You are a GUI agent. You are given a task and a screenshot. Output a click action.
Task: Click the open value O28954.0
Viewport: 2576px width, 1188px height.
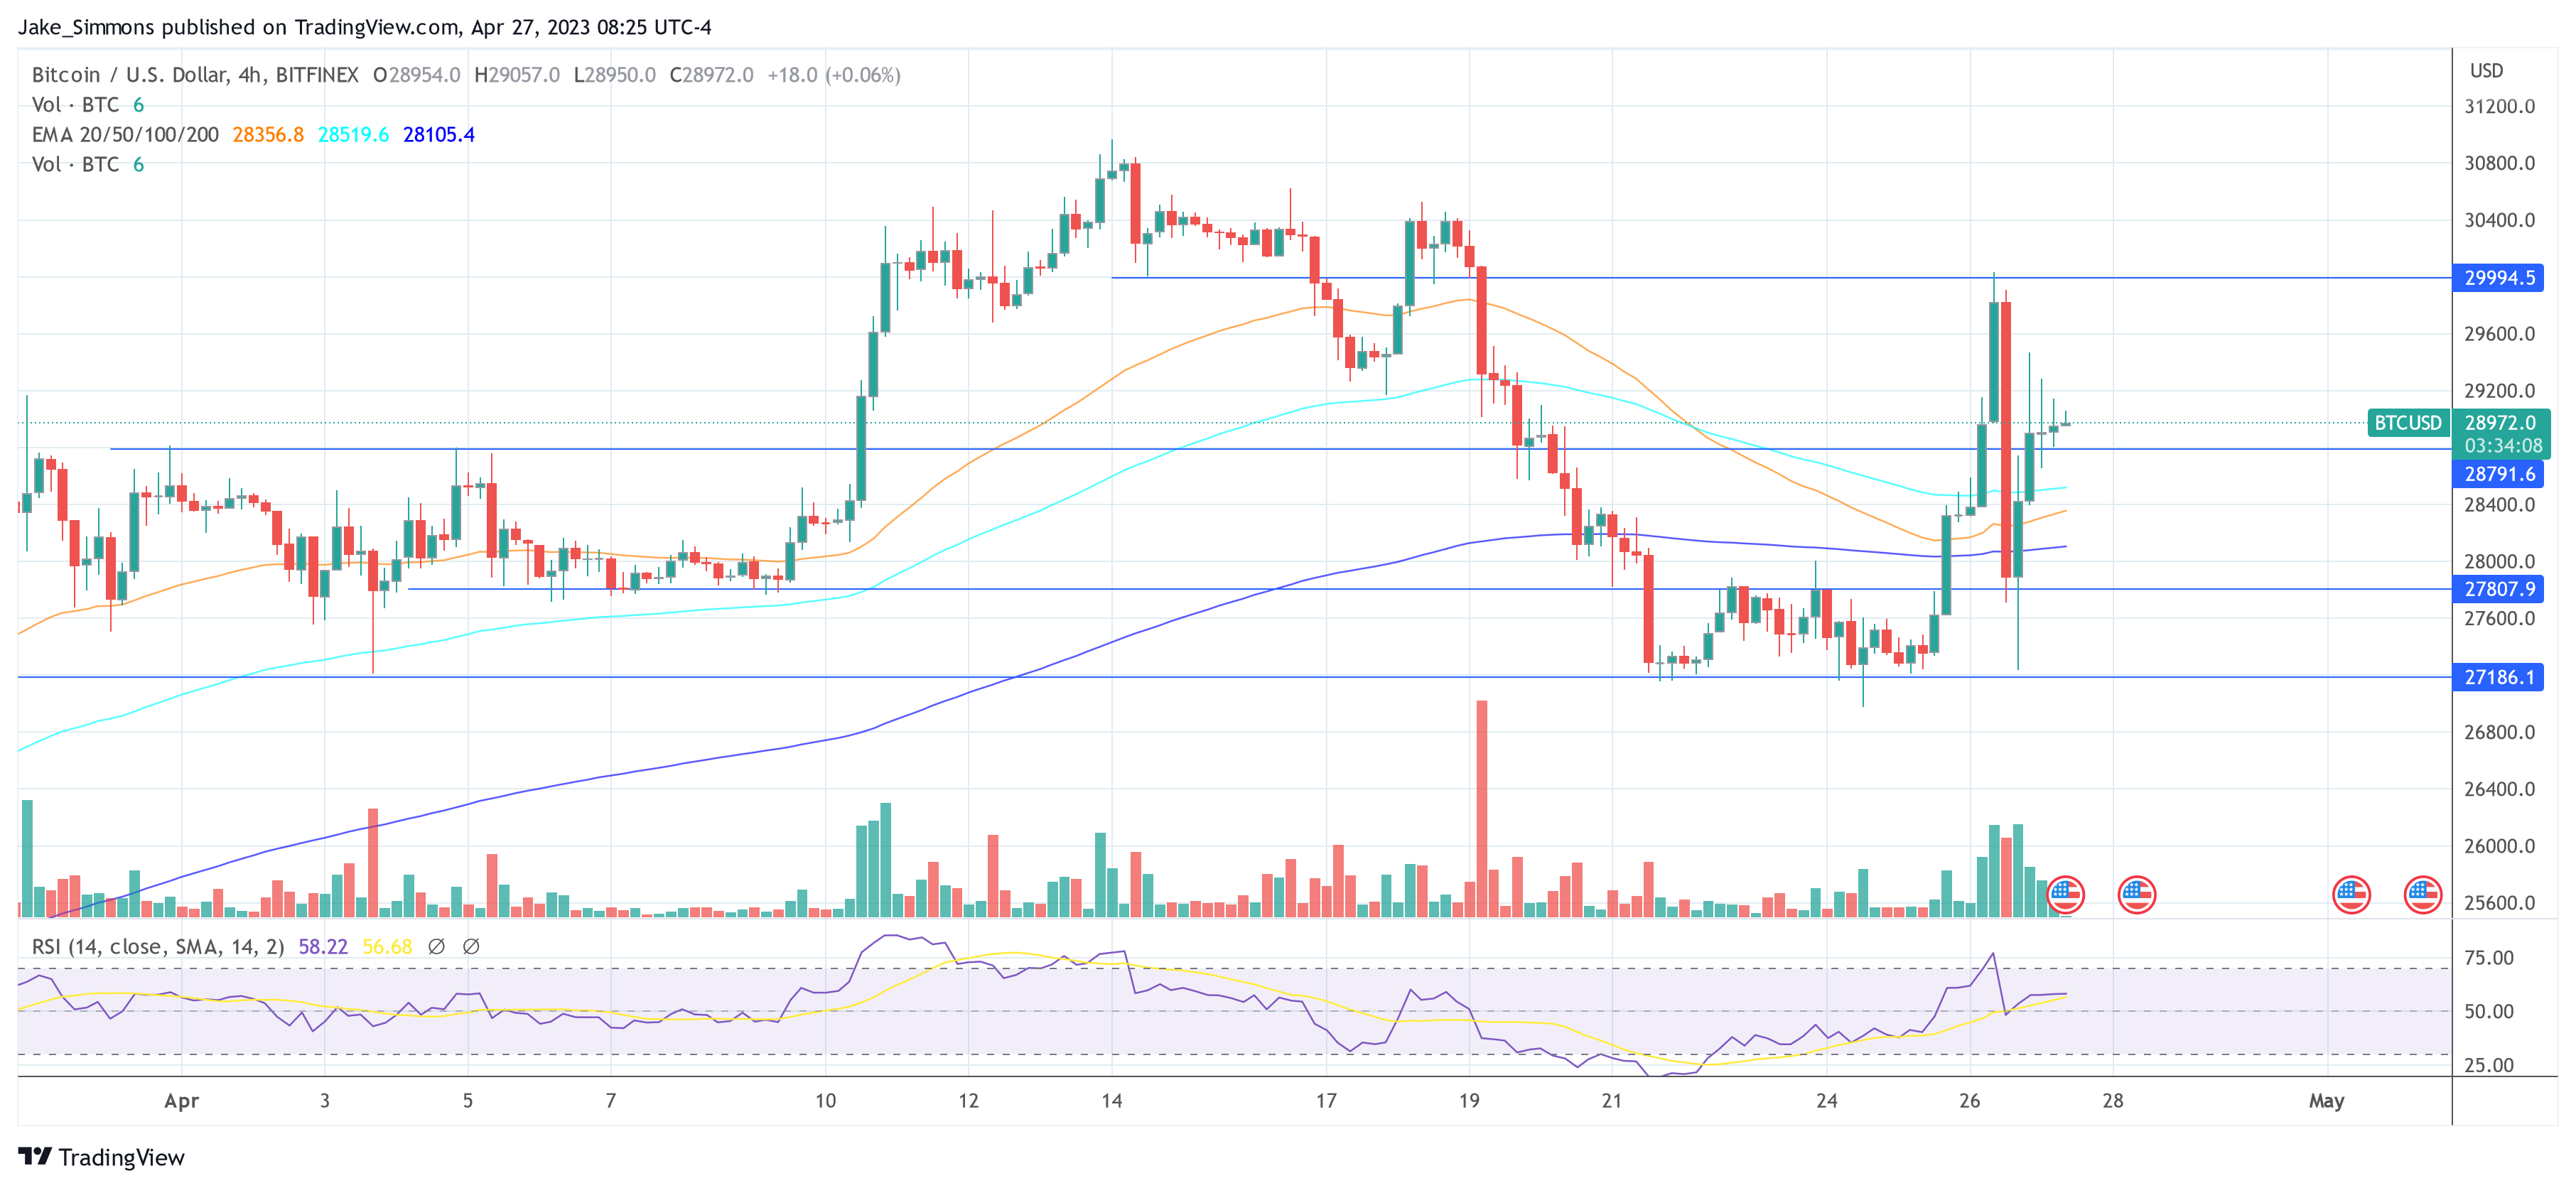click(416, 75)
